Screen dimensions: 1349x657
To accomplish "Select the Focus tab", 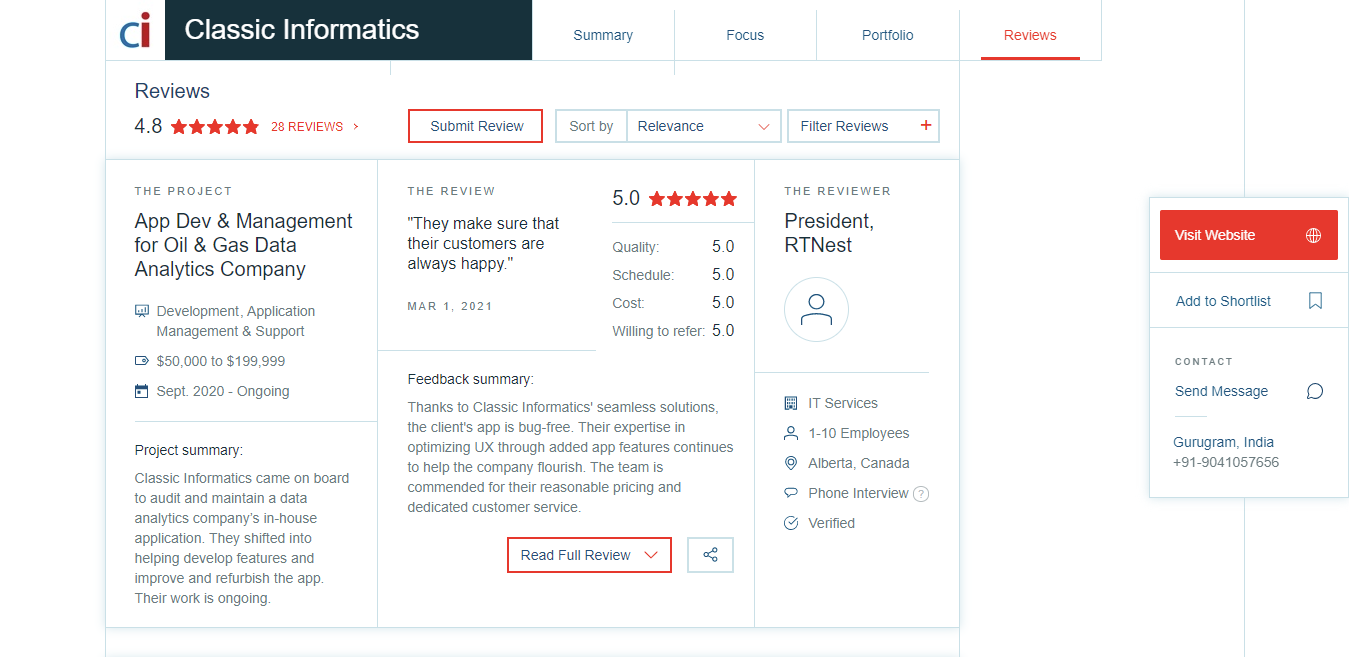I will [x=745, y=35].
